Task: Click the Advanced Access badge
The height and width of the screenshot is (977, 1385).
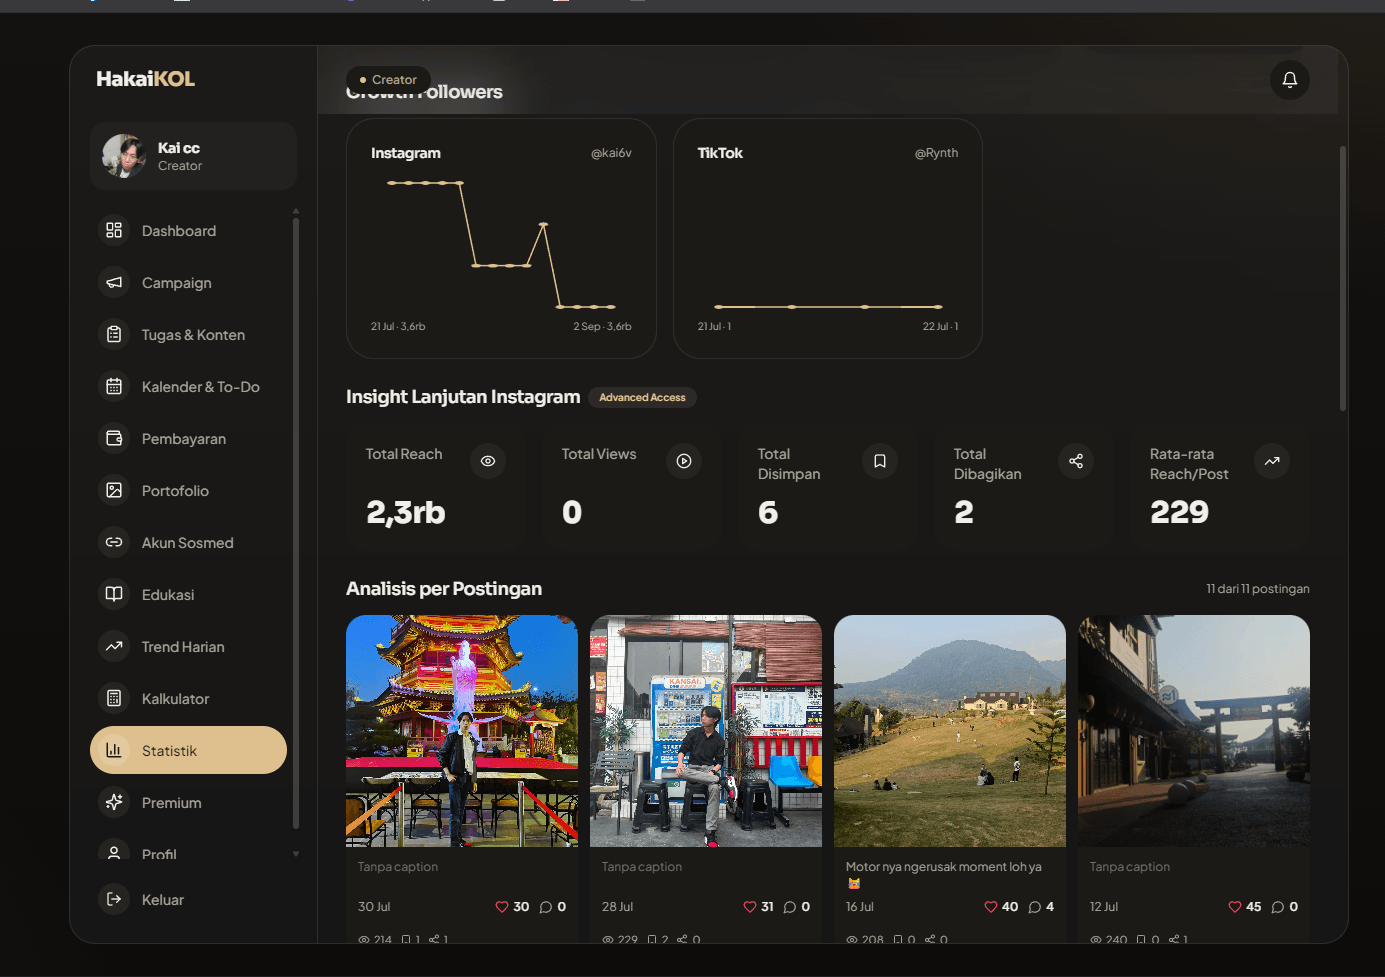Action: point(642,397)
